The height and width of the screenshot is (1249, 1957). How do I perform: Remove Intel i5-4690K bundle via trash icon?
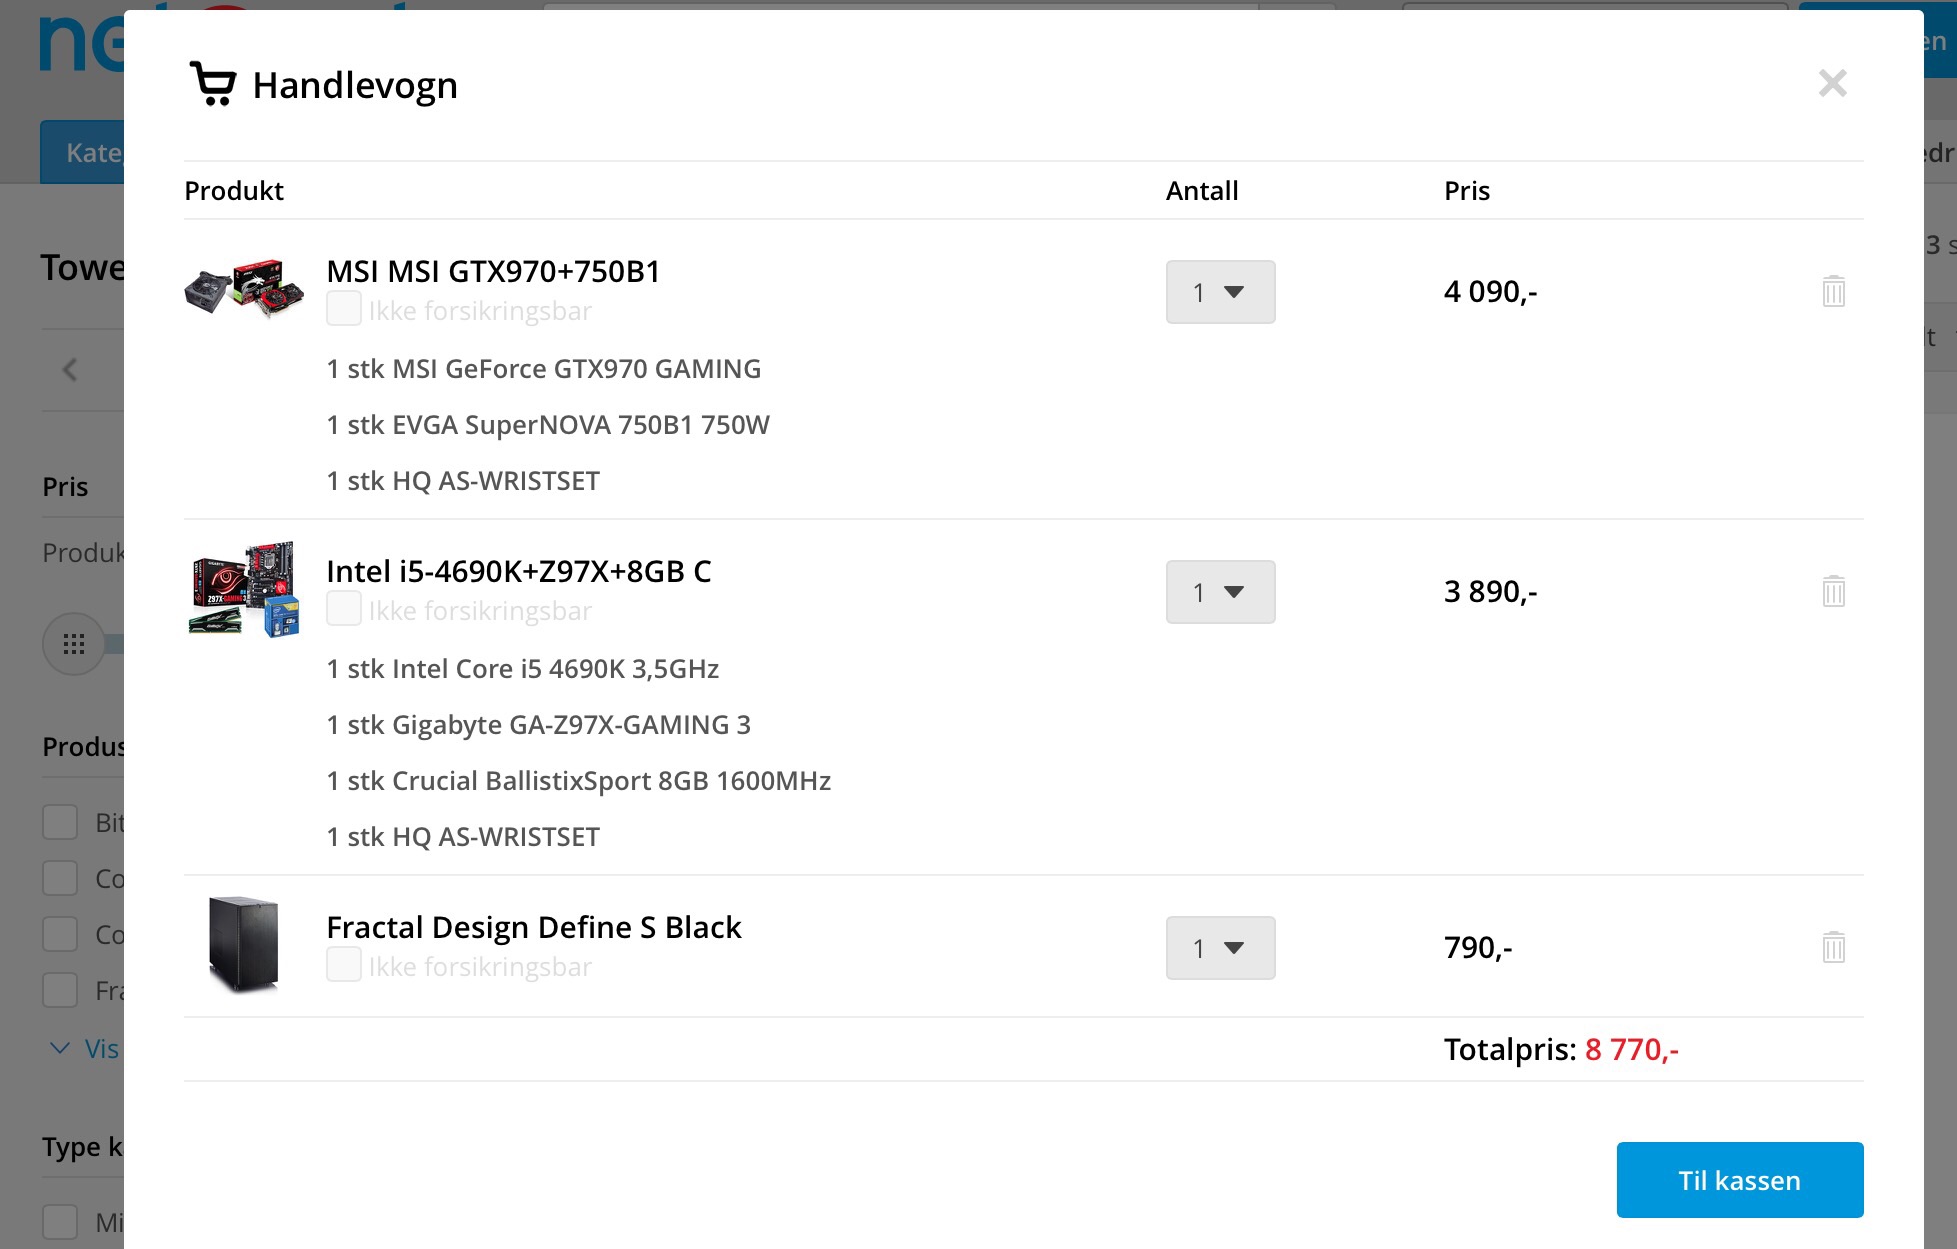1833,591
